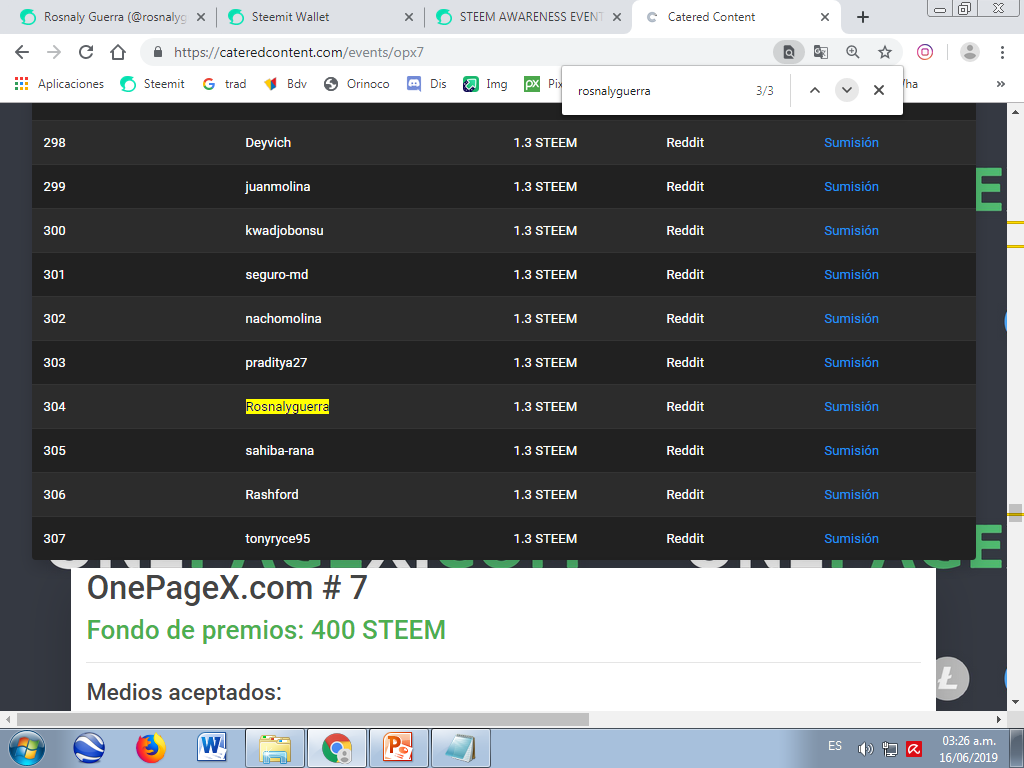Screen dimensions: 1024x768
Task: Open Sumisión link for seguro-md
Action: click(851, 274)
